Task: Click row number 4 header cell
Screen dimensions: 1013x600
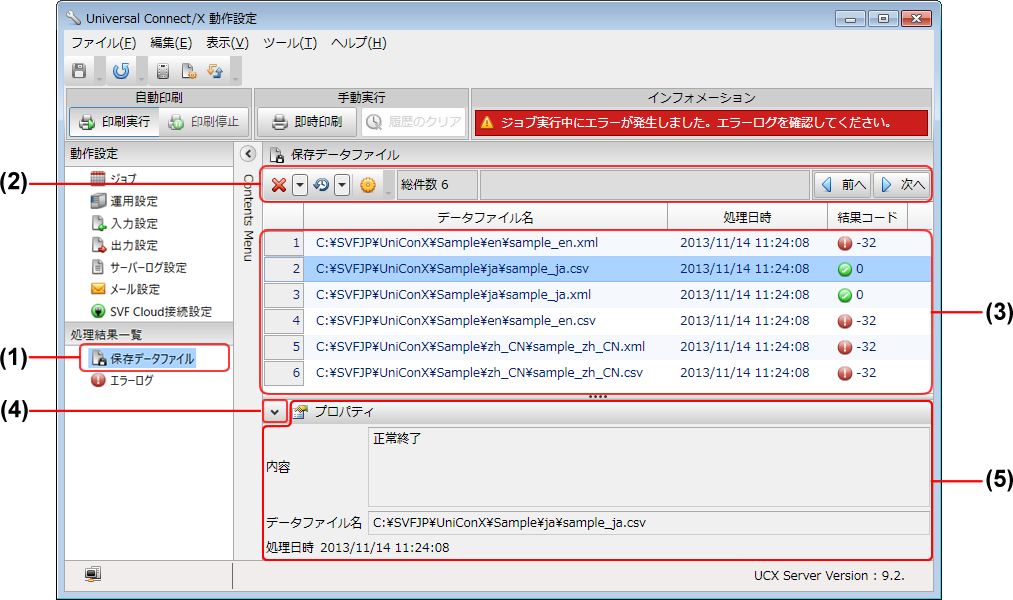Action: (x=284, y=321)
